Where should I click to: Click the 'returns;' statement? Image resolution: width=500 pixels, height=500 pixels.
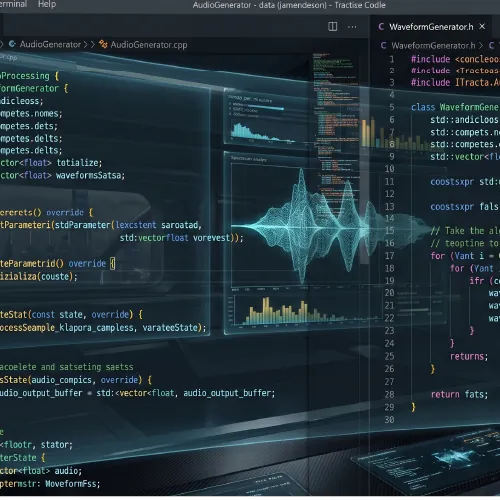[x=469, y=356]
